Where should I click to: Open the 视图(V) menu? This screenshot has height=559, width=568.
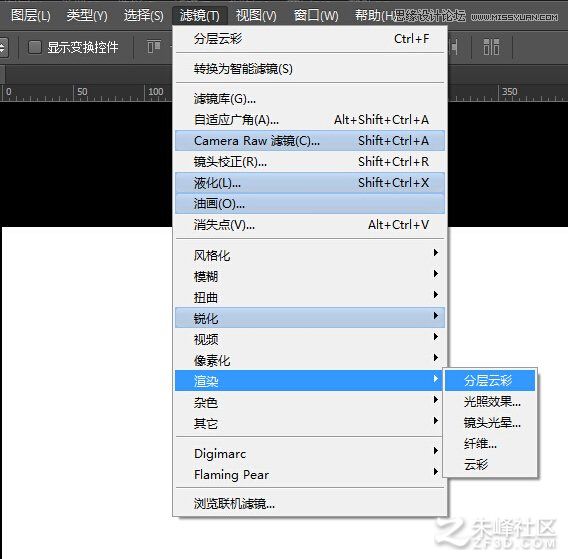point(256,16)
